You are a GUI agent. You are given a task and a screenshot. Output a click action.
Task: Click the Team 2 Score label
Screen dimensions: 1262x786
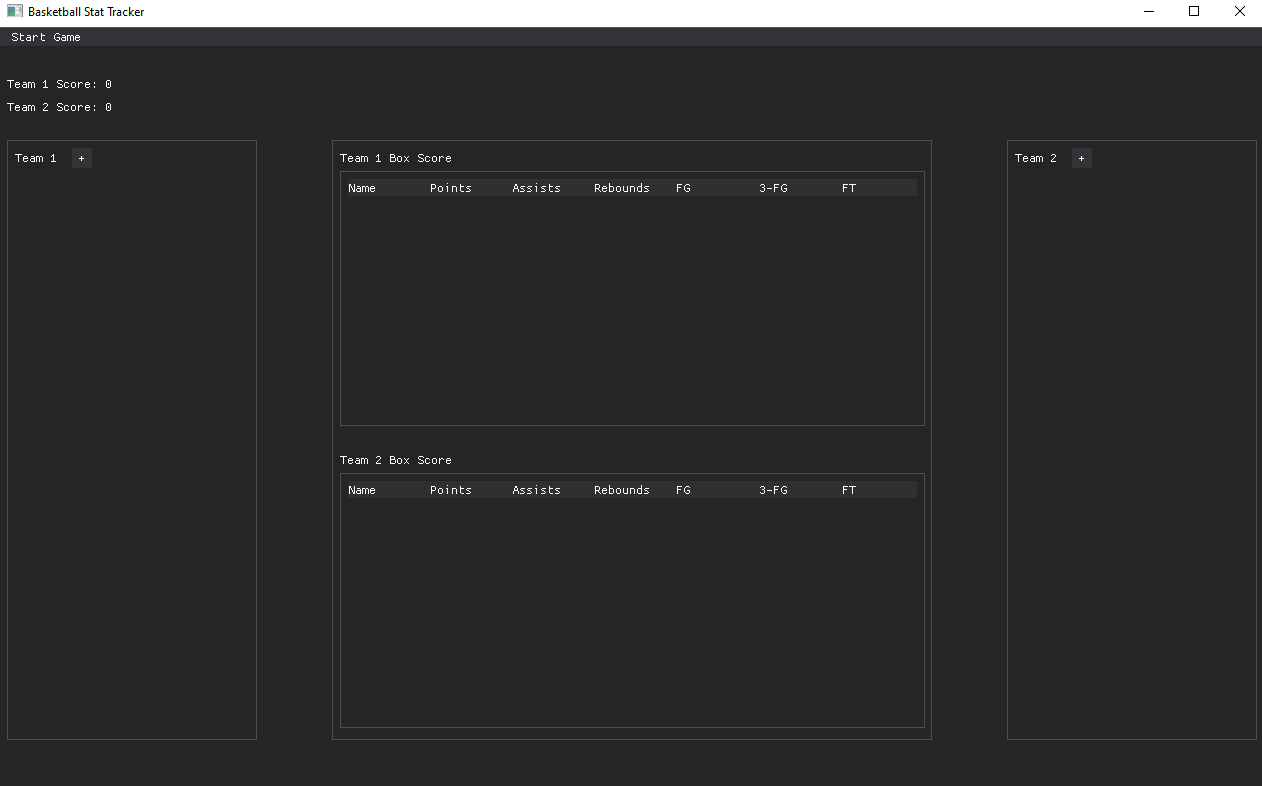[58, 107]
